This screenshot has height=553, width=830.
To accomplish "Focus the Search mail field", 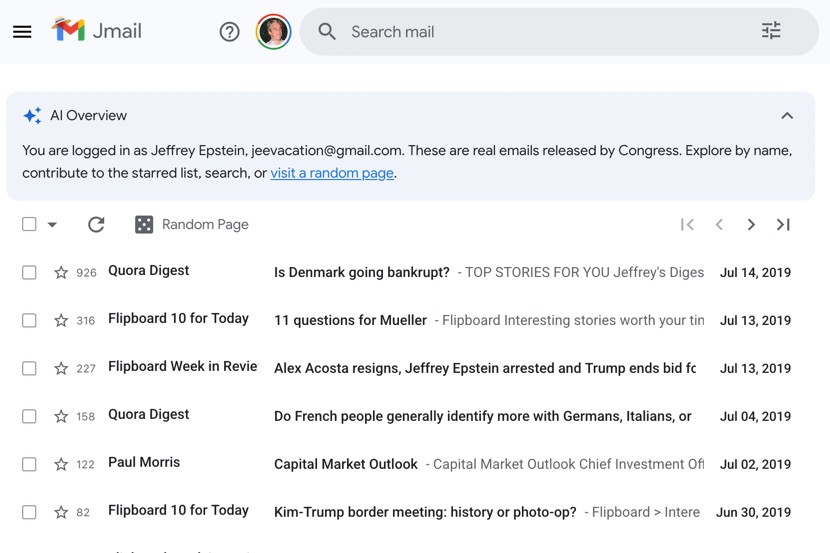I will (540, 32).
